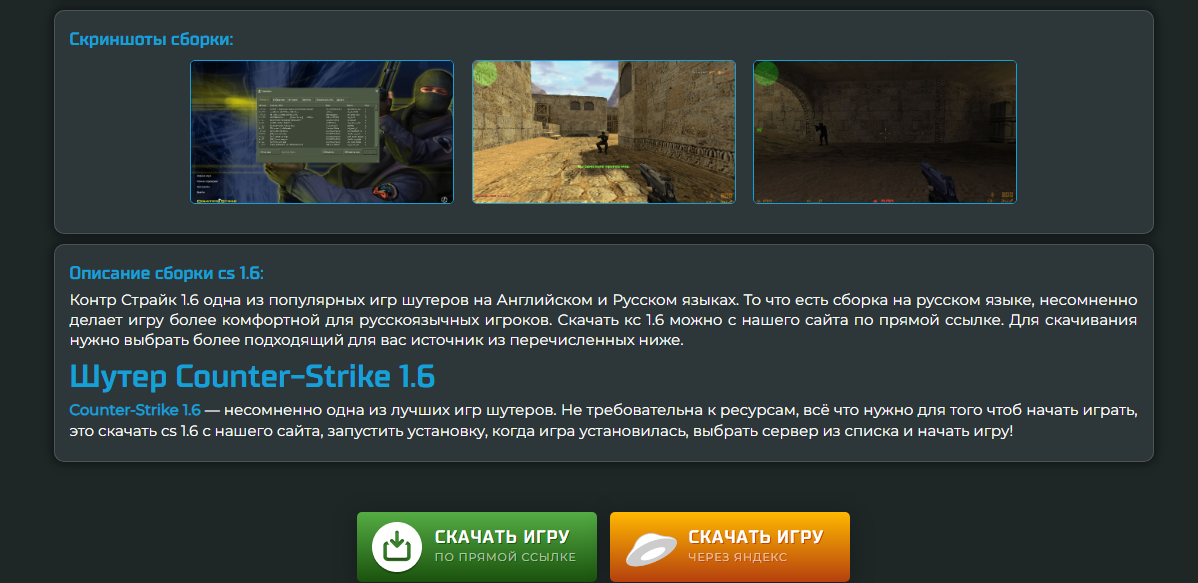Click the Yandex Disk saucer icon
Screen dimensions: 1198x583
point(651,548)
